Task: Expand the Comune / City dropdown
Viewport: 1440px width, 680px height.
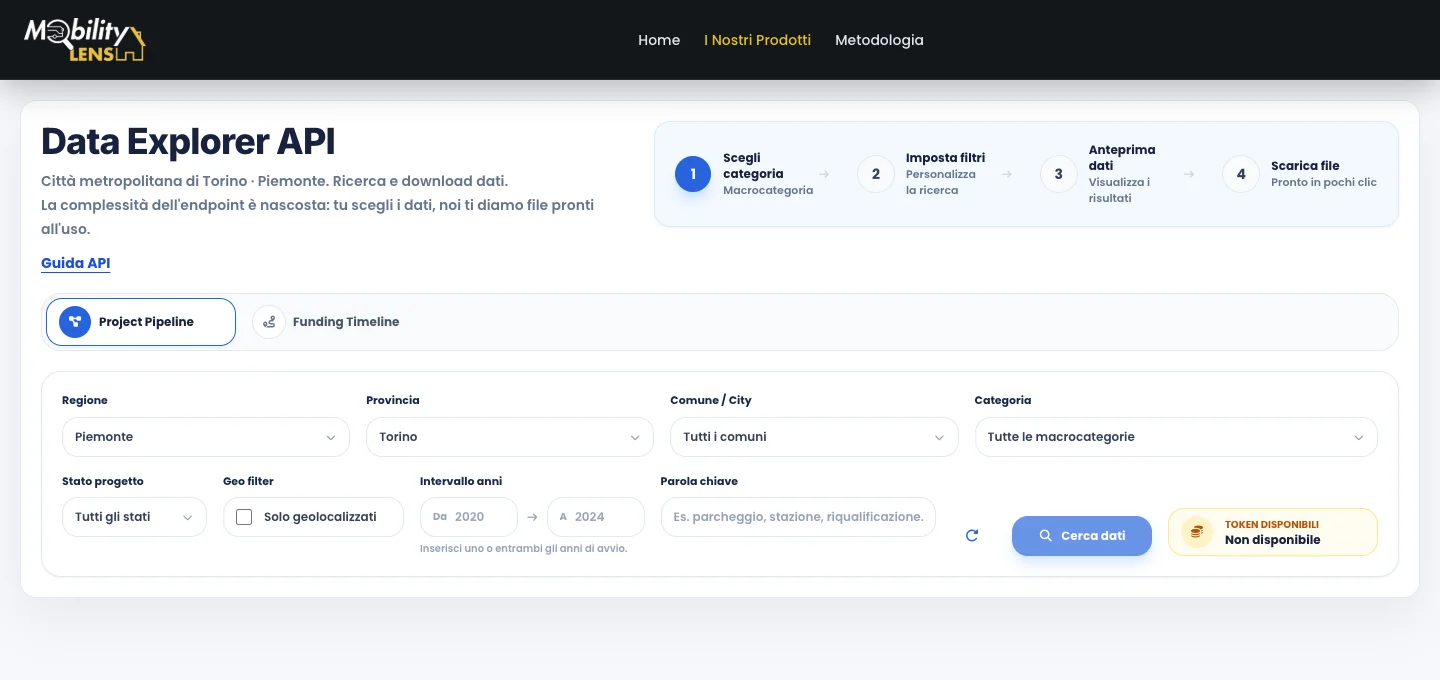Action: (814, 437)
